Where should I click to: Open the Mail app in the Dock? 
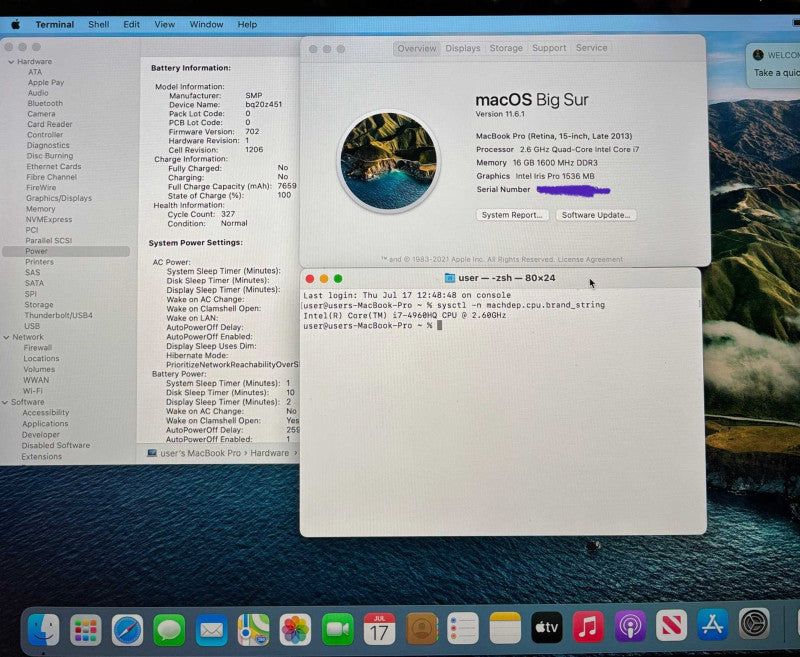pos(211,630)
